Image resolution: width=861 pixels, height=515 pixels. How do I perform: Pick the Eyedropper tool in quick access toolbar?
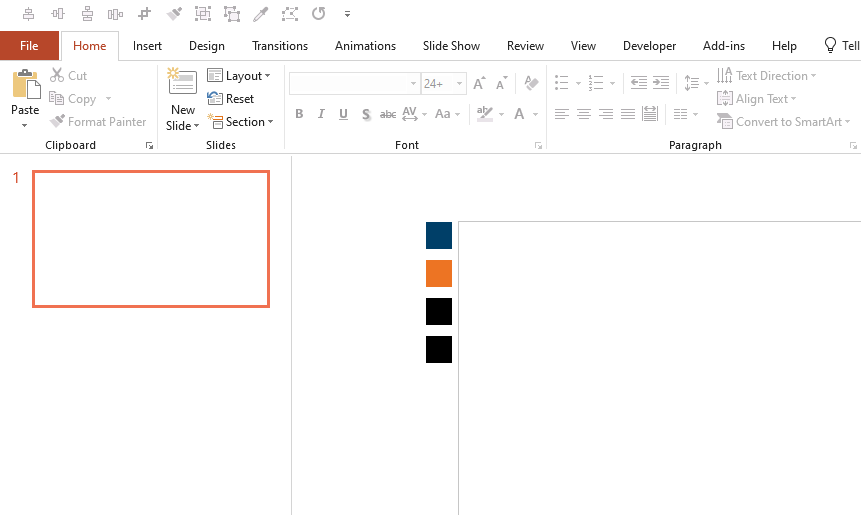(x=260, y=14)
